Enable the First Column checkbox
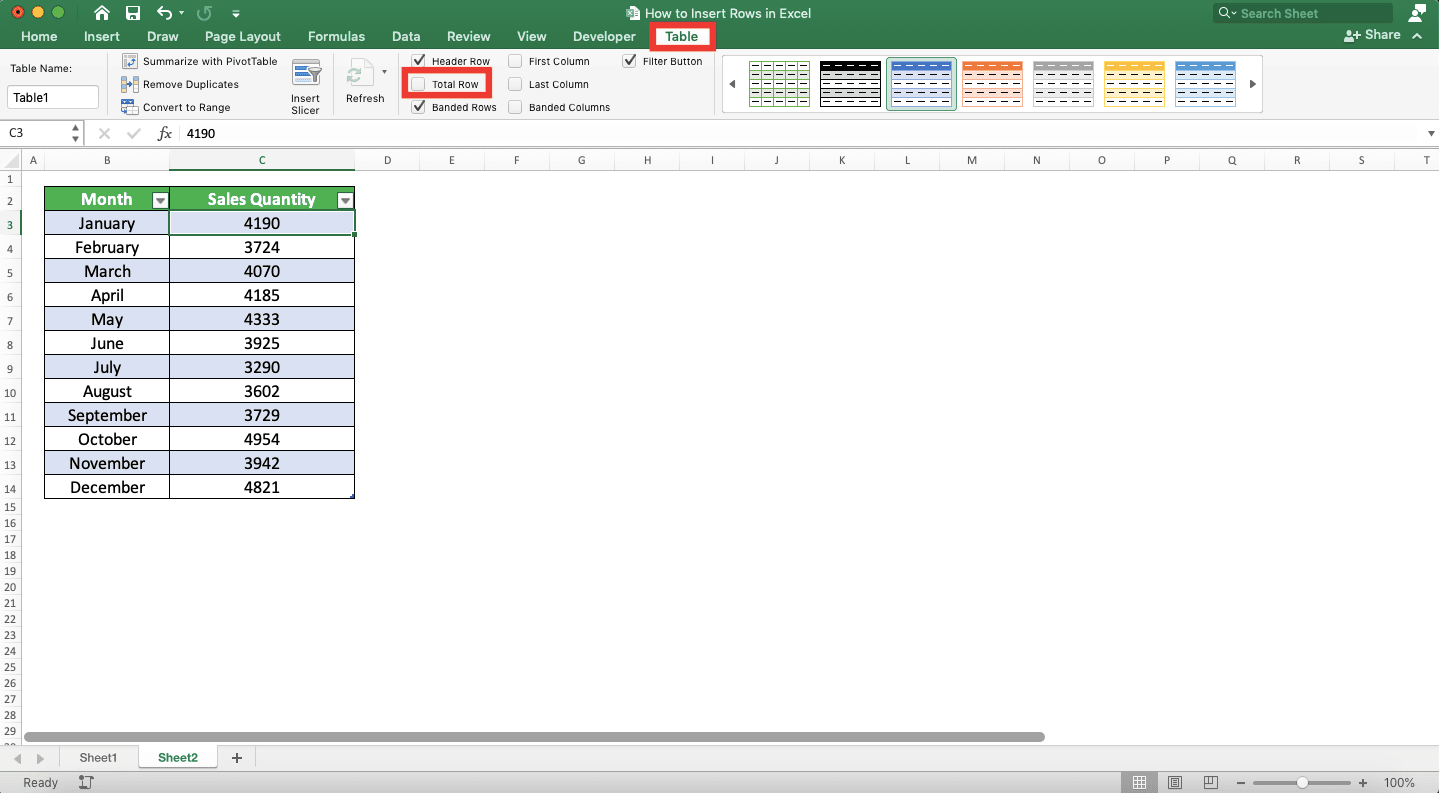The height and width of the screenshot is (793, 1439). pos(513,61)
